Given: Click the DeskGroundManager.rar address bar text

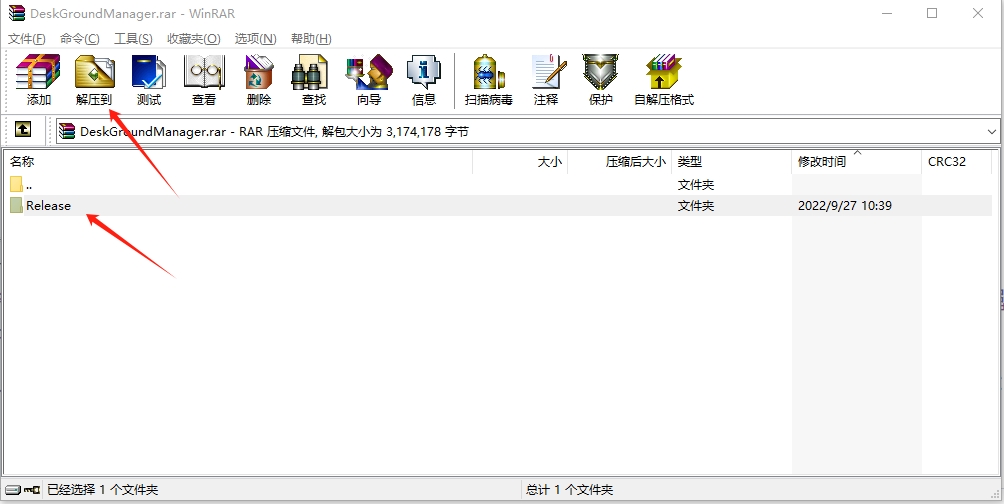Looking at the screenshot, I should click(x=274, y=132).
